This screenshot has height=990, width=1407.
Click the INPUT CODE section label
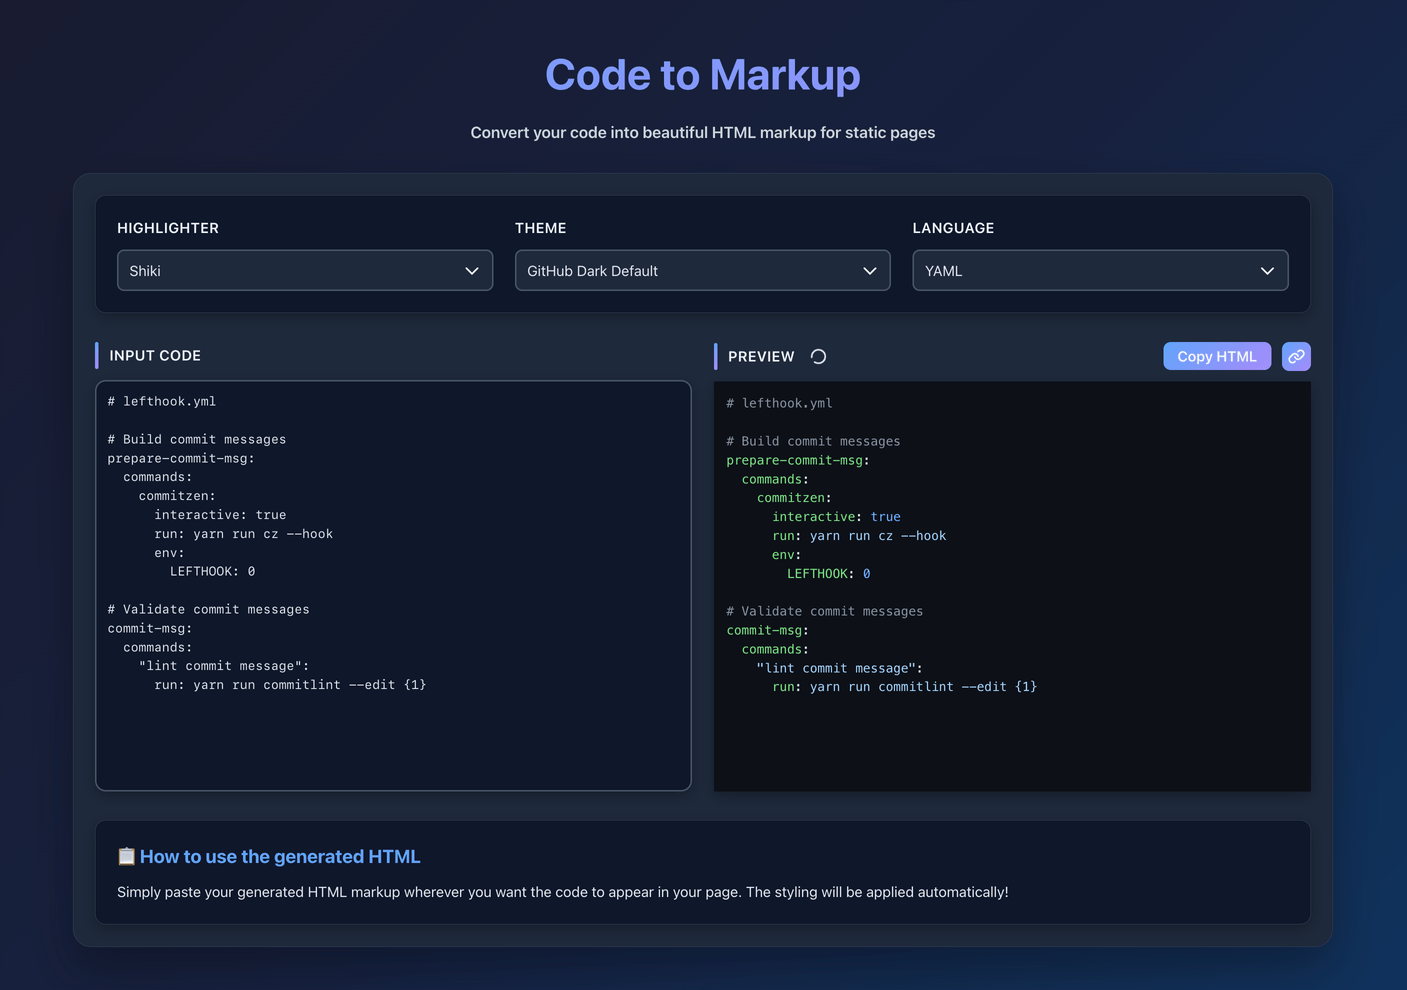click(155, 355)
